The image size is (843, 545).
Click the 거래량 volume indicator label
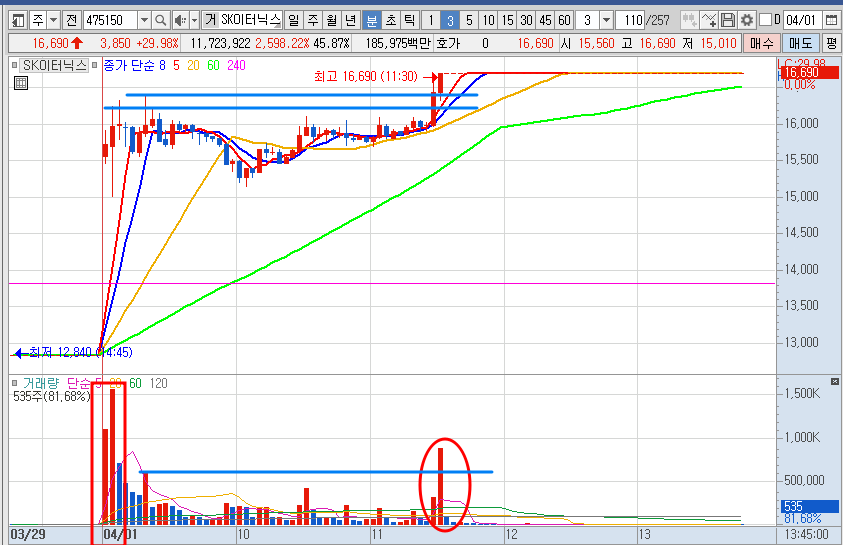pos(41,383)
